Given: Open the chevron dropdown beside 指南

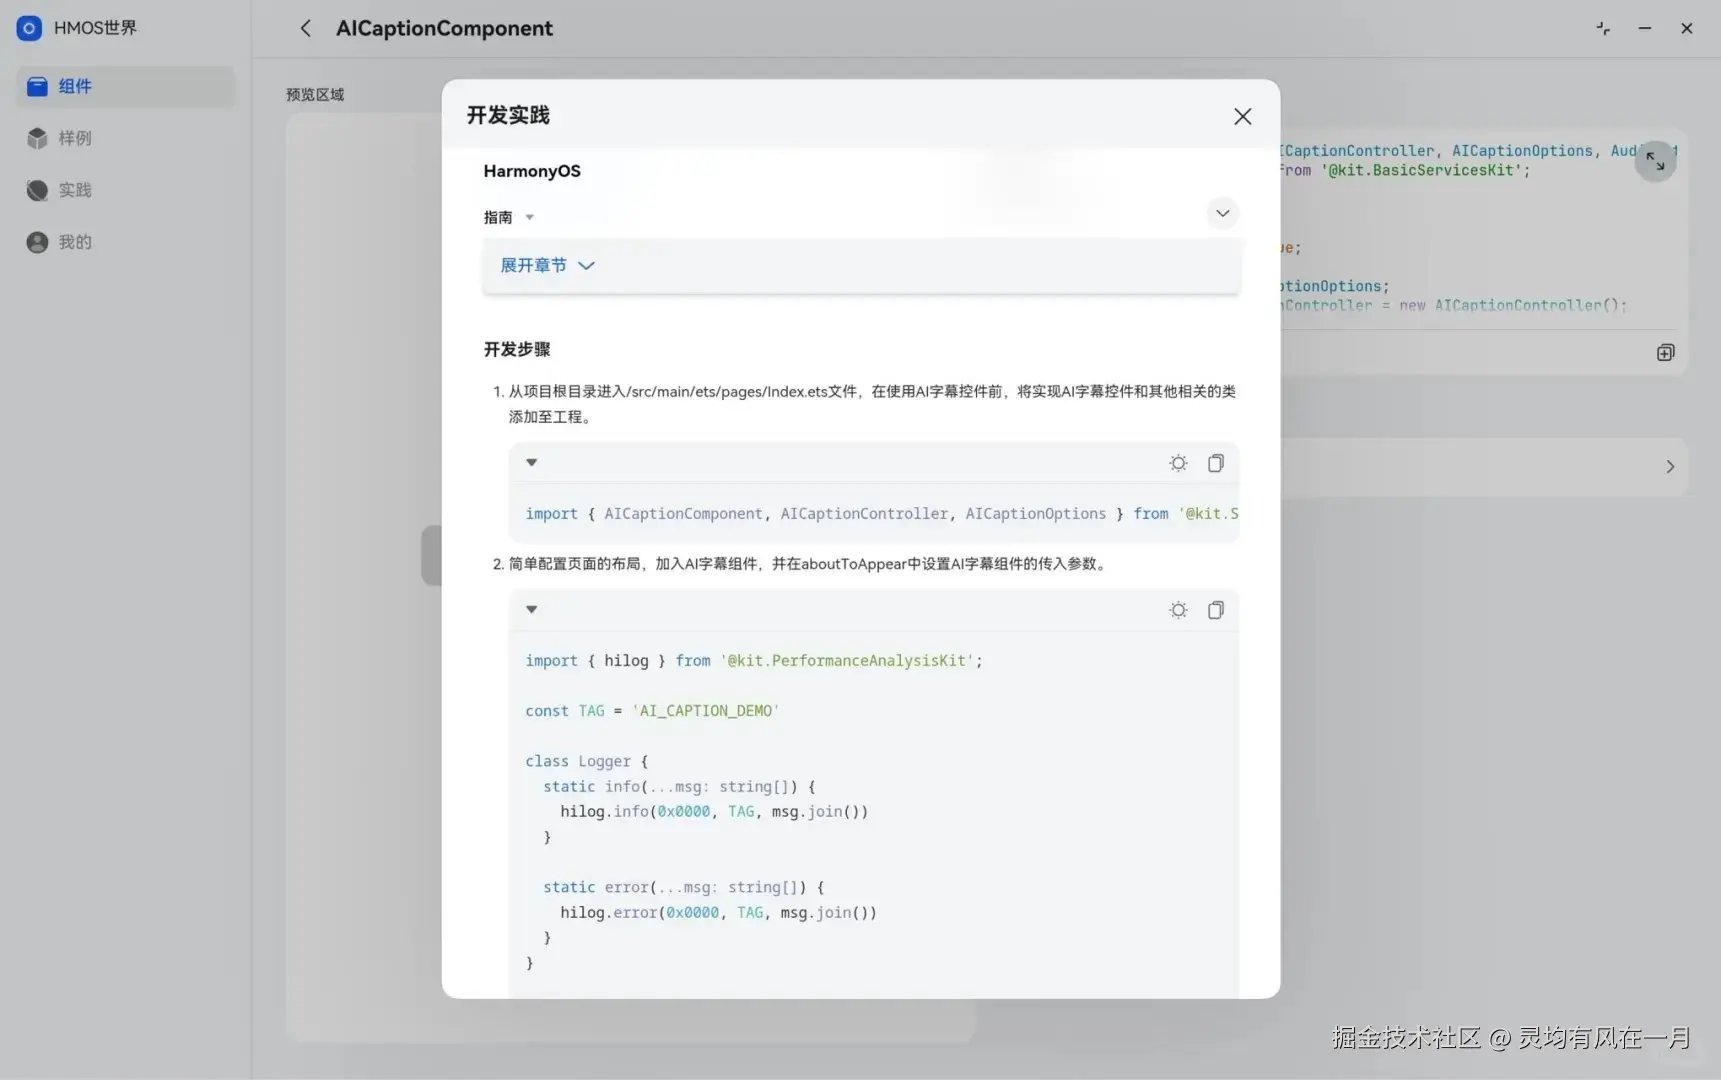Looking at the screenshot, I should pos(1222,213).
